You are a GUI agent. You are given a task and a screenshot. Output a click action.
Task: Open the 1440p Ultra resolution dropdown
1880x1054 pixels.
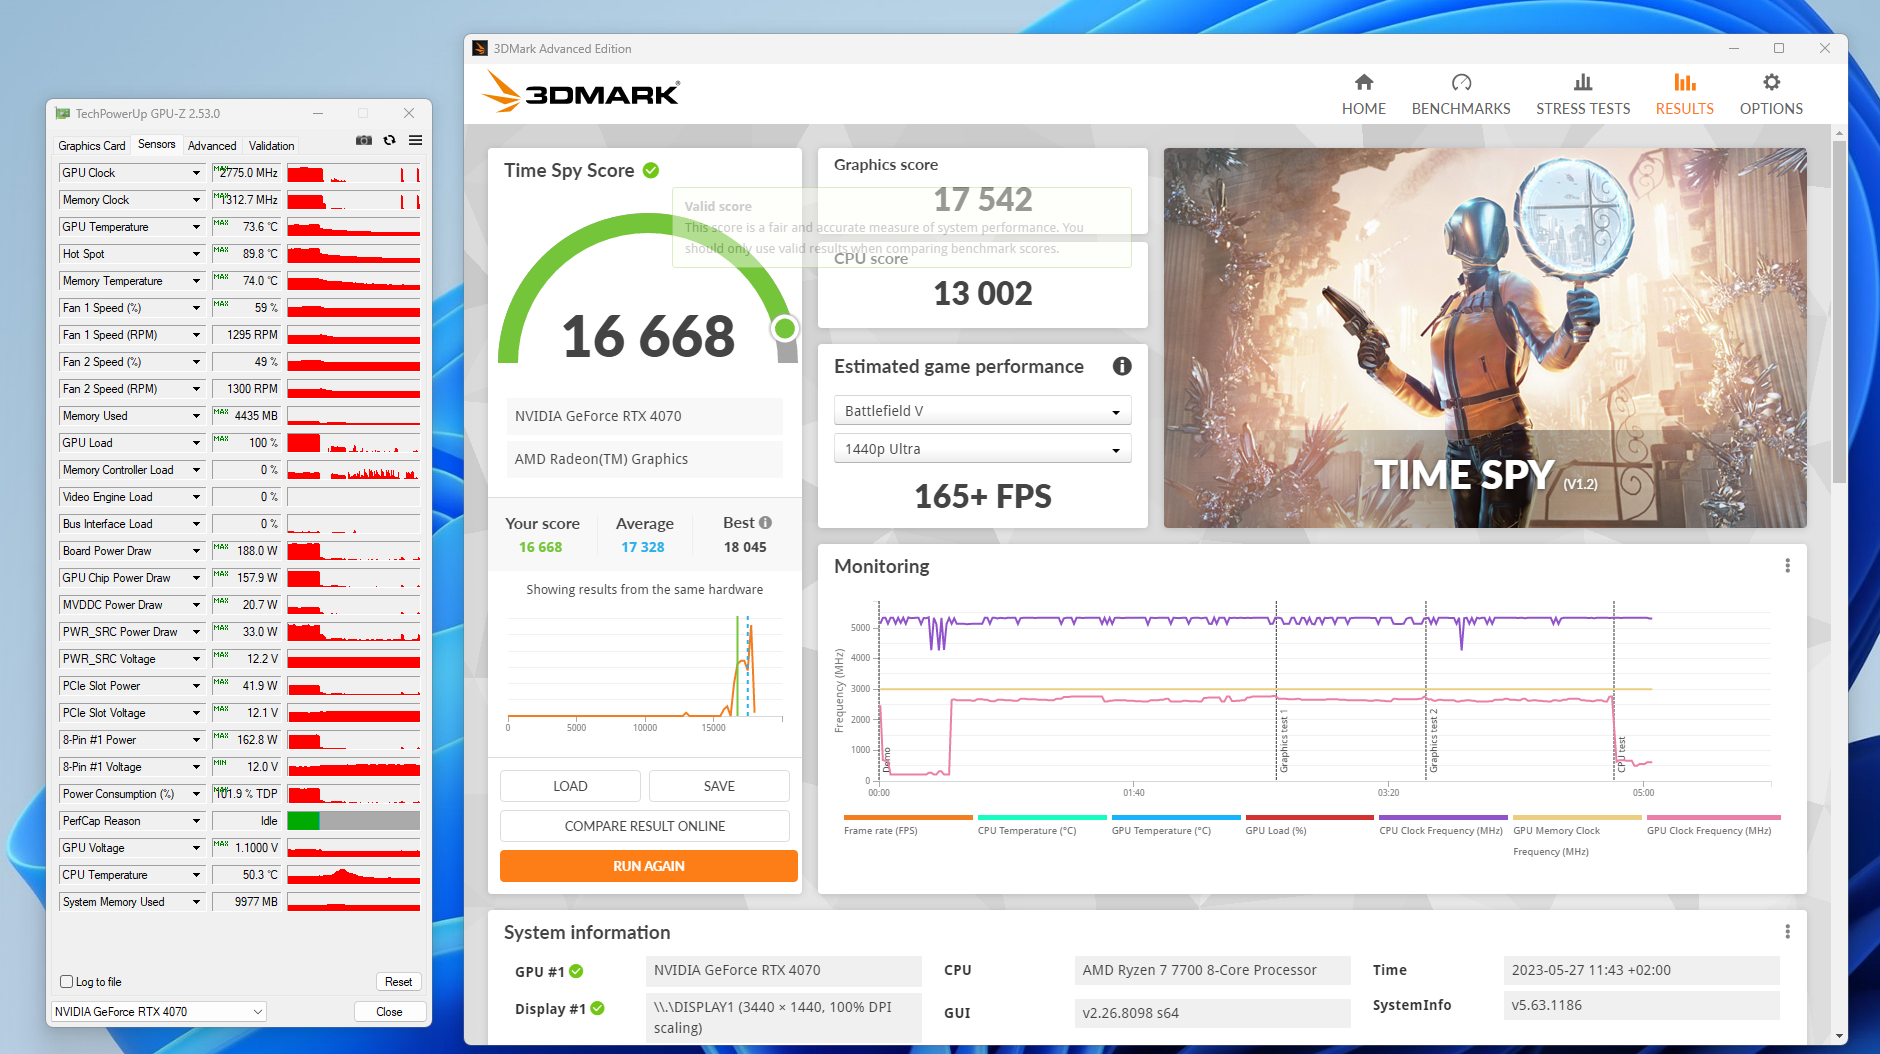982,449
